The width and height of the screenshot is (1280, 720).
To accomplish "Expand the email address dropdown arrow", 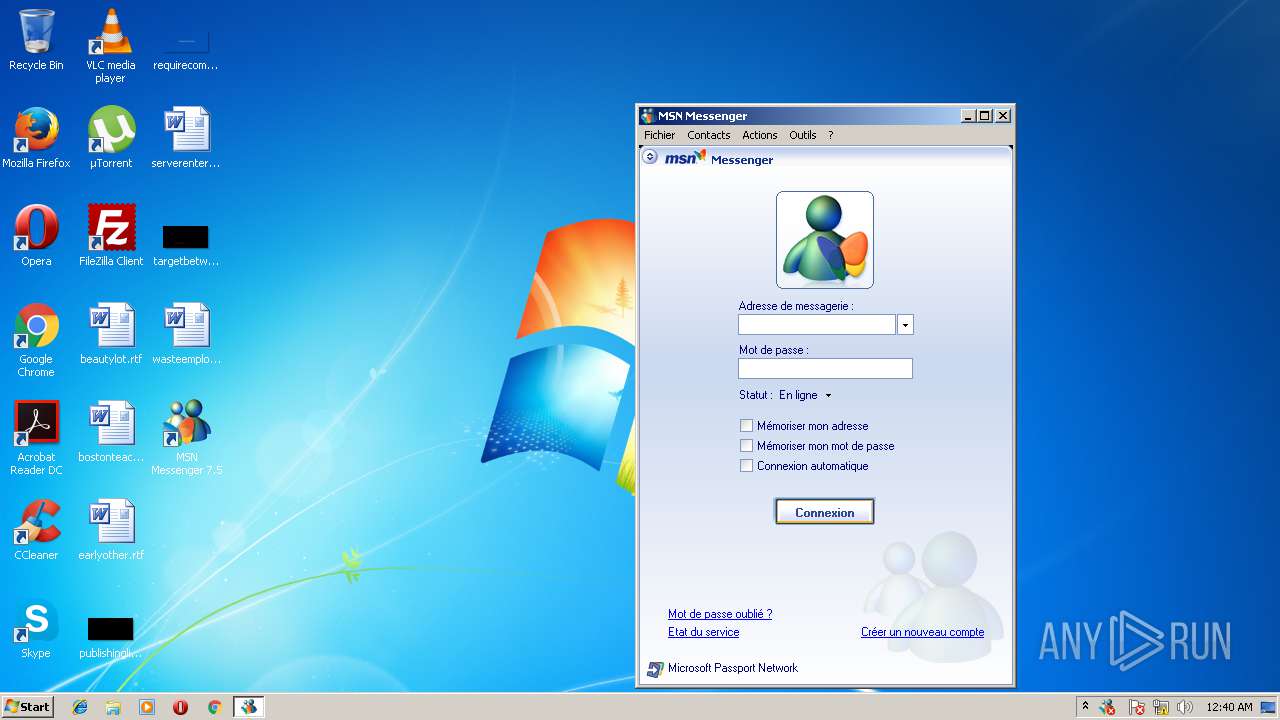I will 905,325.
